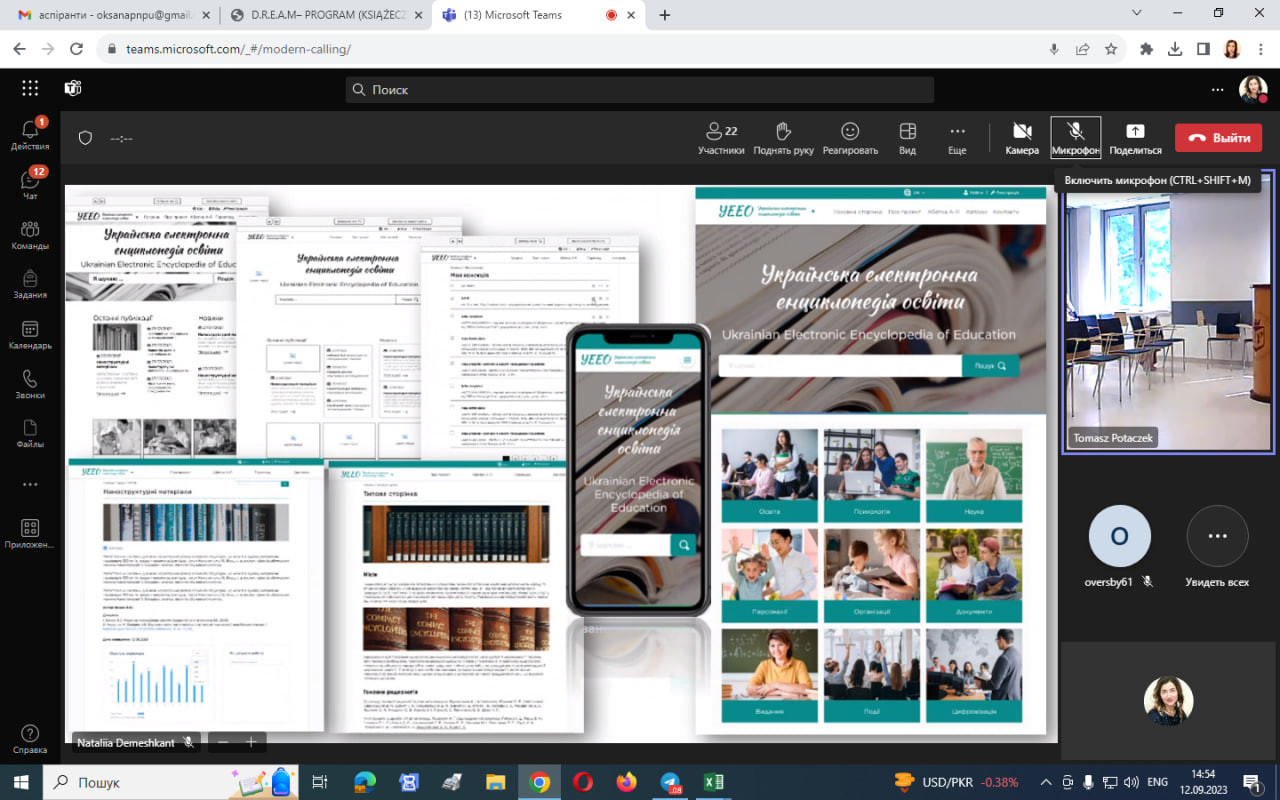Zoom in shared content with plus button
The width and height of the screenshot is (1280, 800).
pos(251,742)
